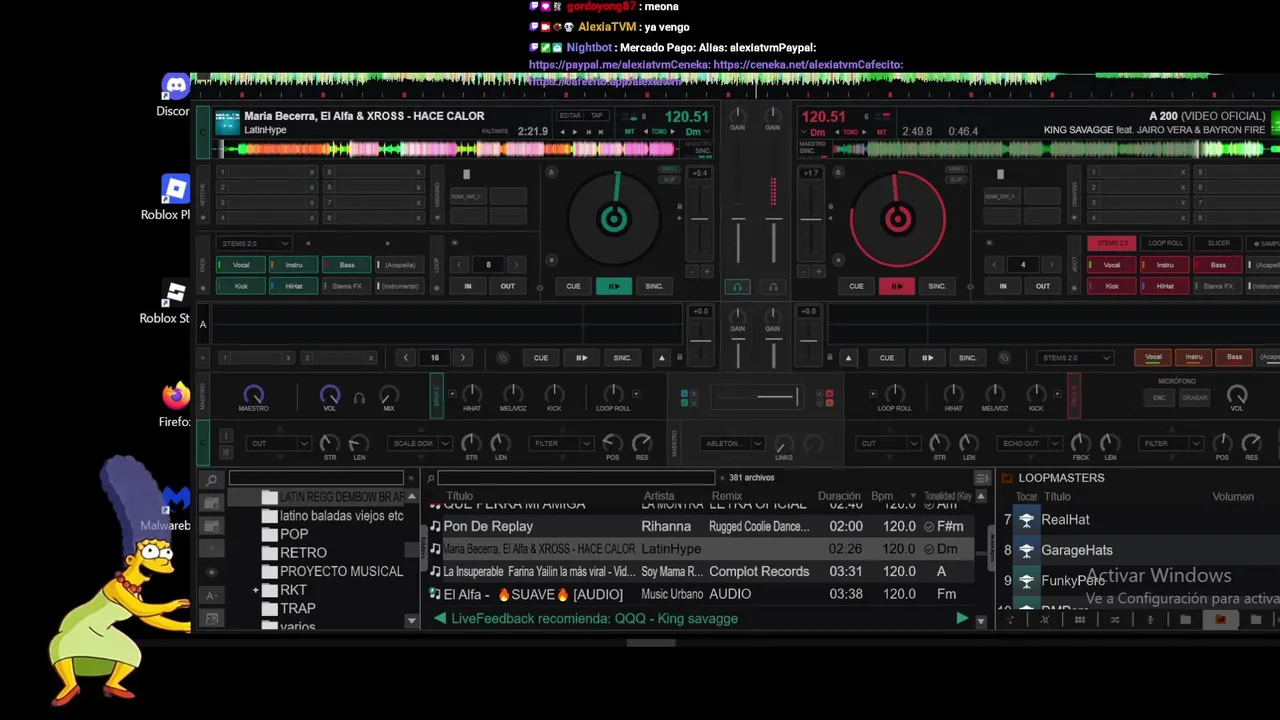This screenshot has height=720, width=1280.
Task: Toggle the left deck Bass stem pad
Action: (x=347, y=265)
